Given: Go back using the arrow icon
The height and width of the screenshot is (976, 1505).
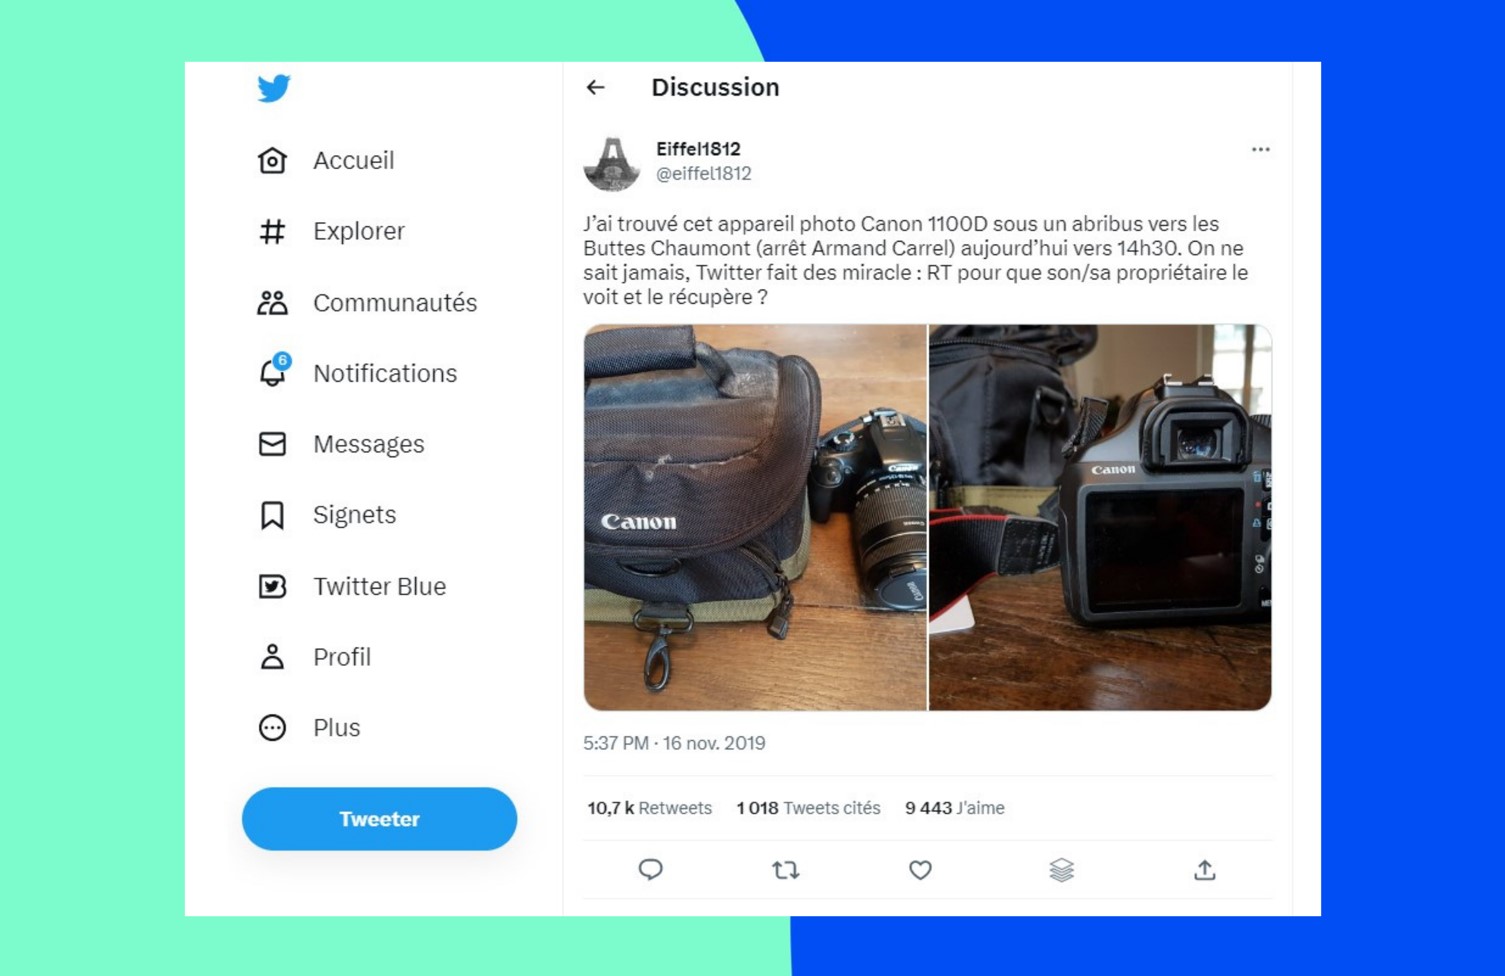Looking at the screenshot, I should [x=596, y=87].
